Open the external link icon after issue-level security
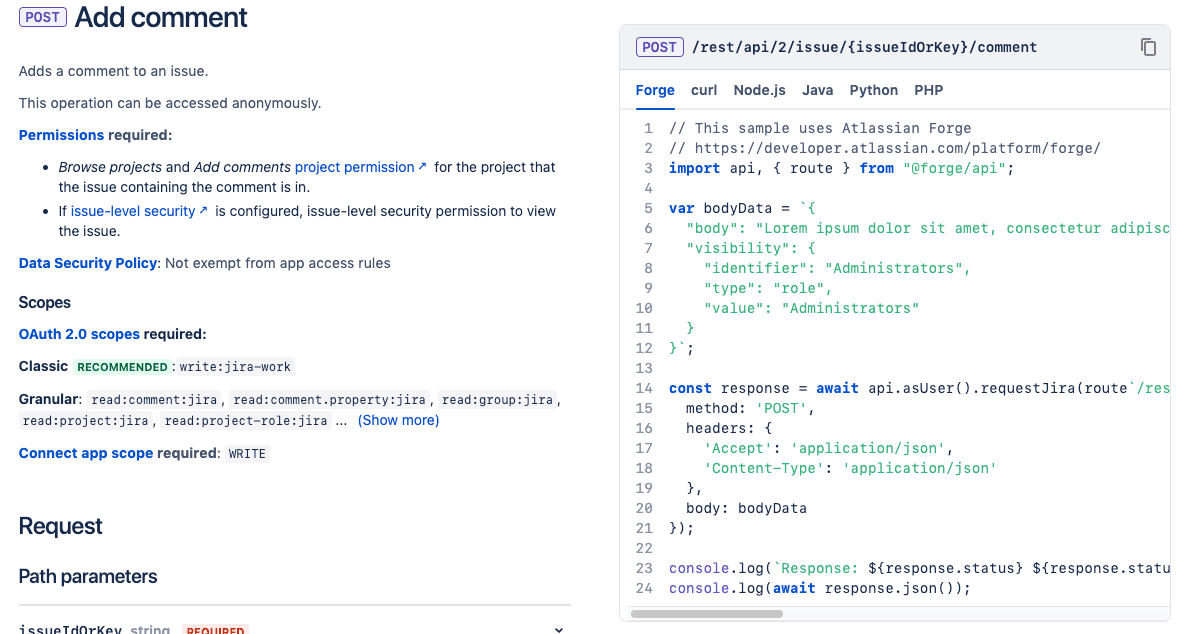The width and height of the screenshot is (1181, 634). 203,211
